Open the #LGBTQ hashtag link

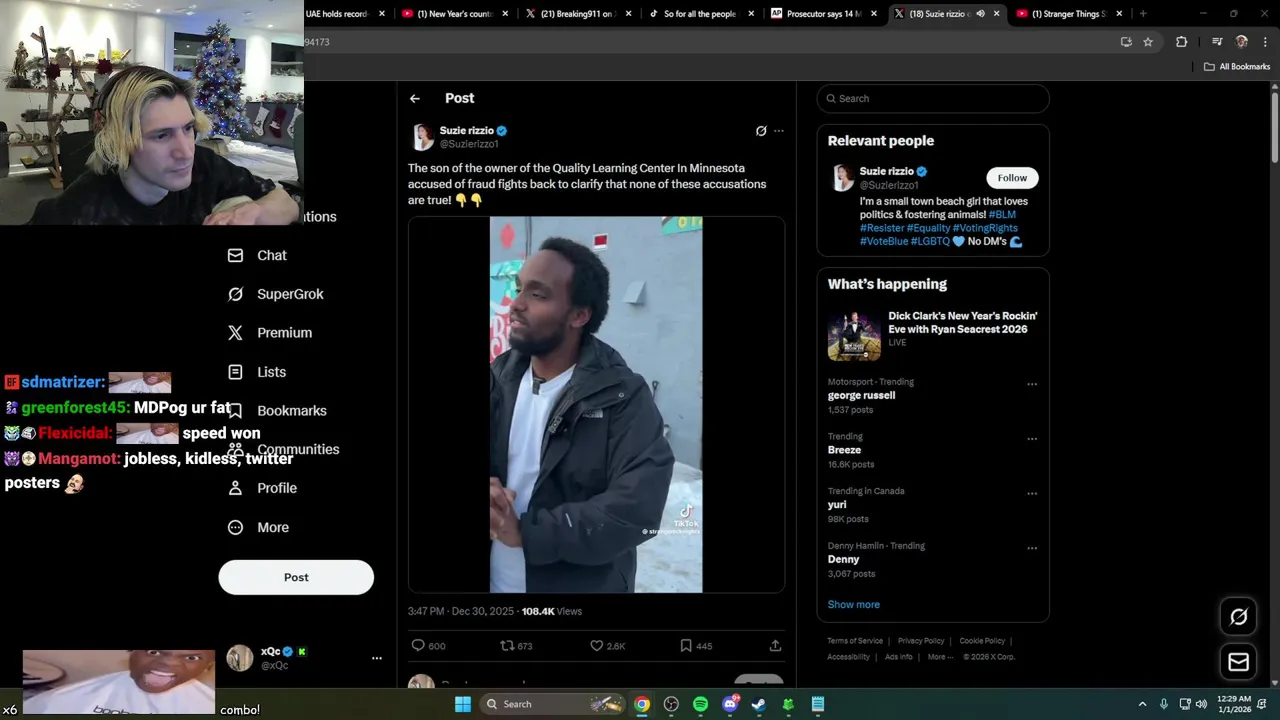point(929,241)
